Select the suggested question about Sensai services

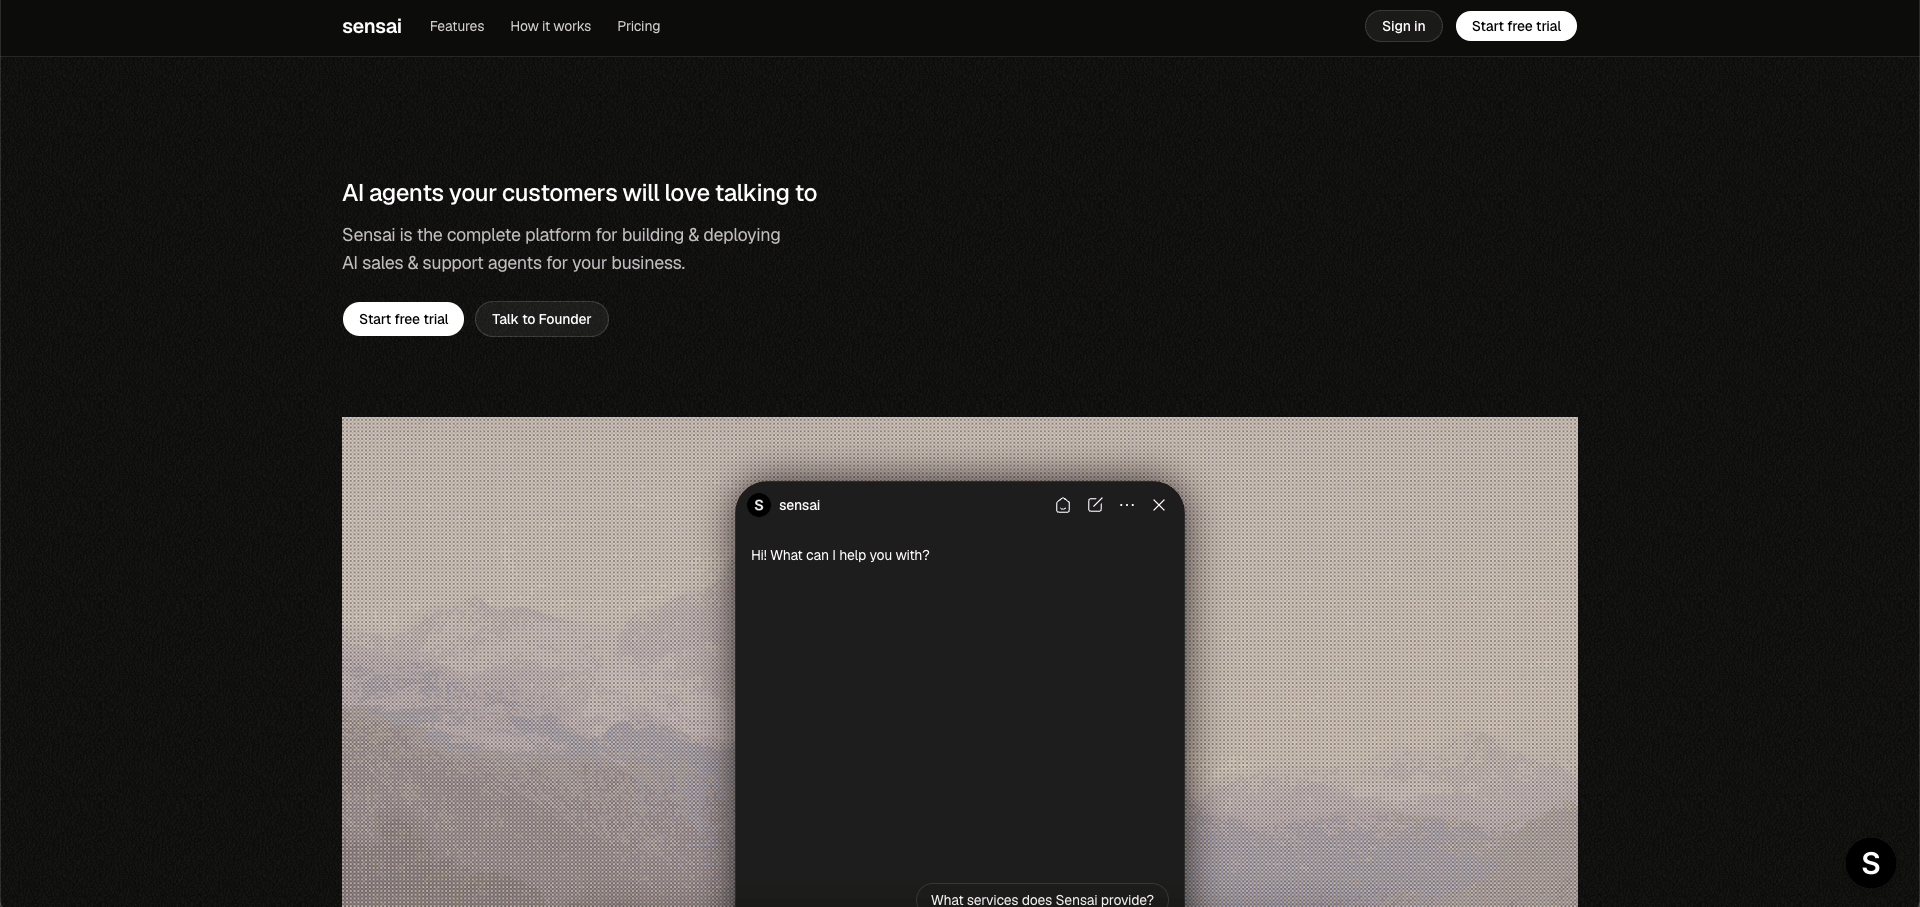coord(1042,897)
